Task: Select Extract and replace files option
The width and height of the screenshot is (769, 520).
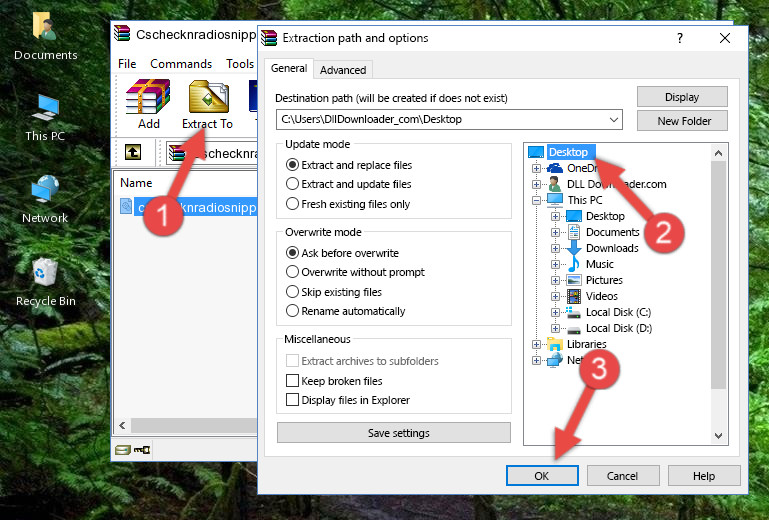Action: 349,165
